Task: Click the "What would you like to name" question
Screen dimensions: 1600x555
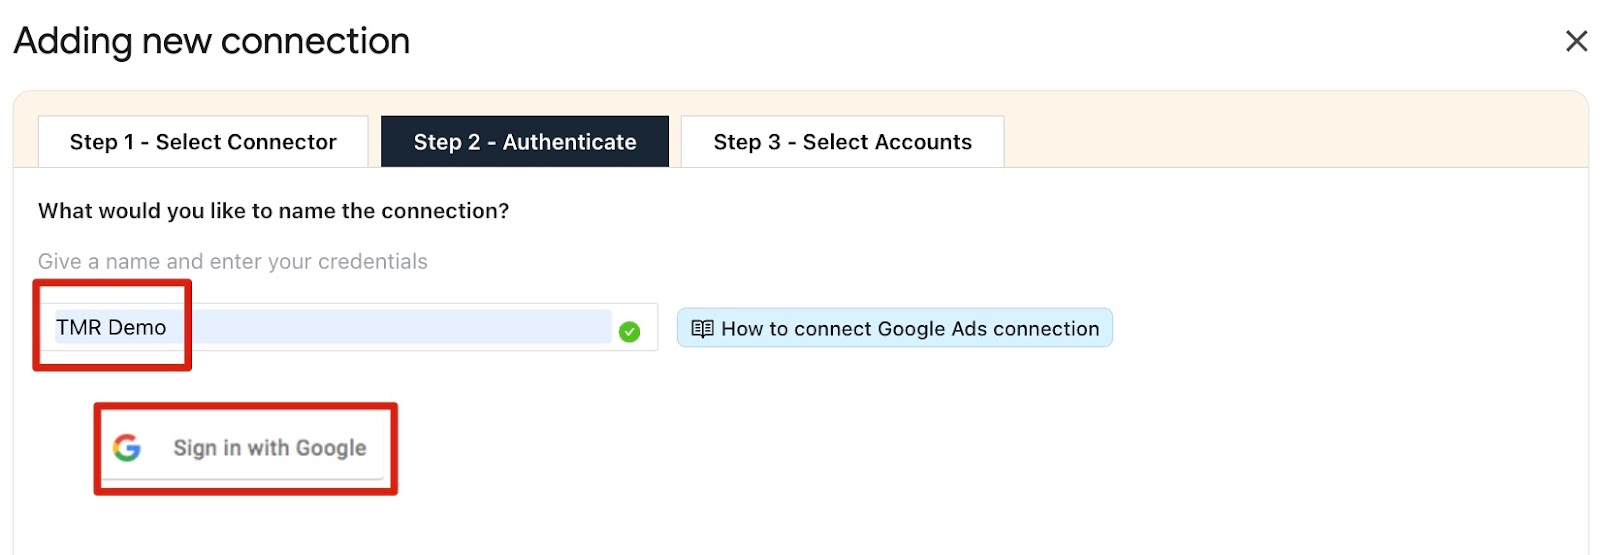Action: click(273, 211)
